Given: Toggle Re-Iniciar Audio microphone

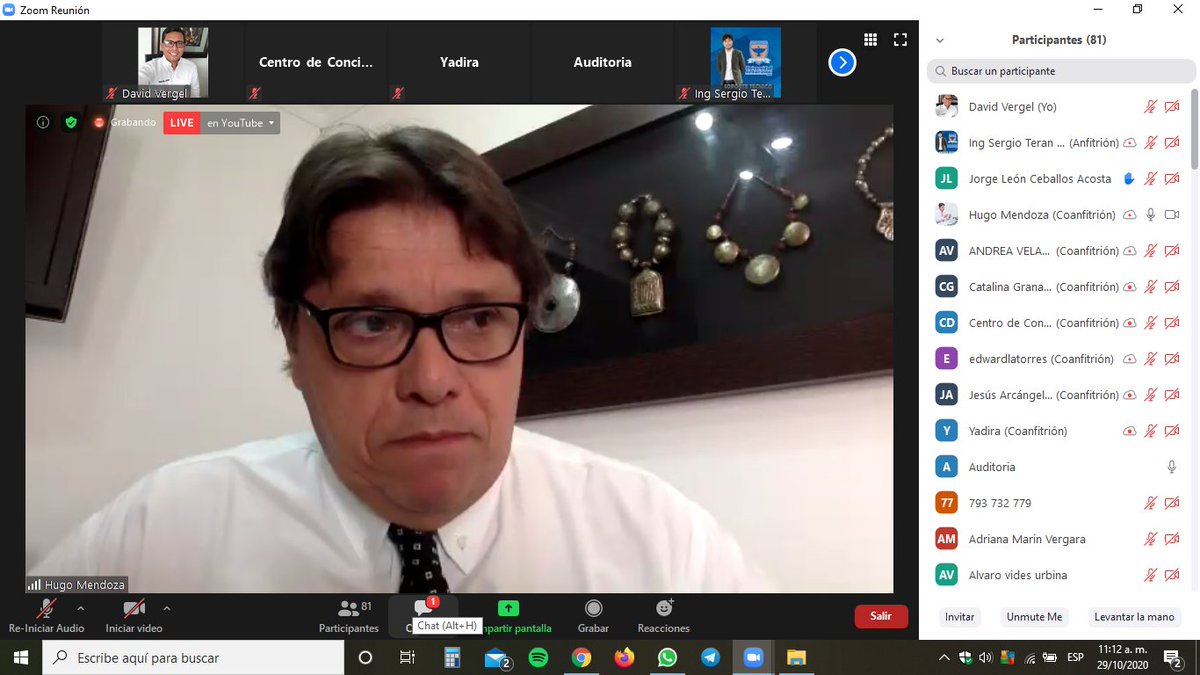Looking at the screenshot, I should click(46, 616).
